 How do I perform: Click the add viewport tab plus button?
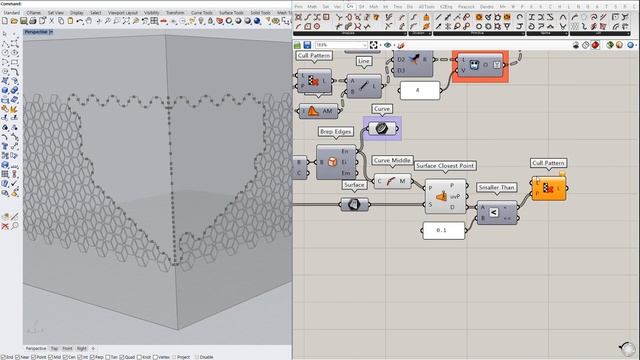pos(93,349)
